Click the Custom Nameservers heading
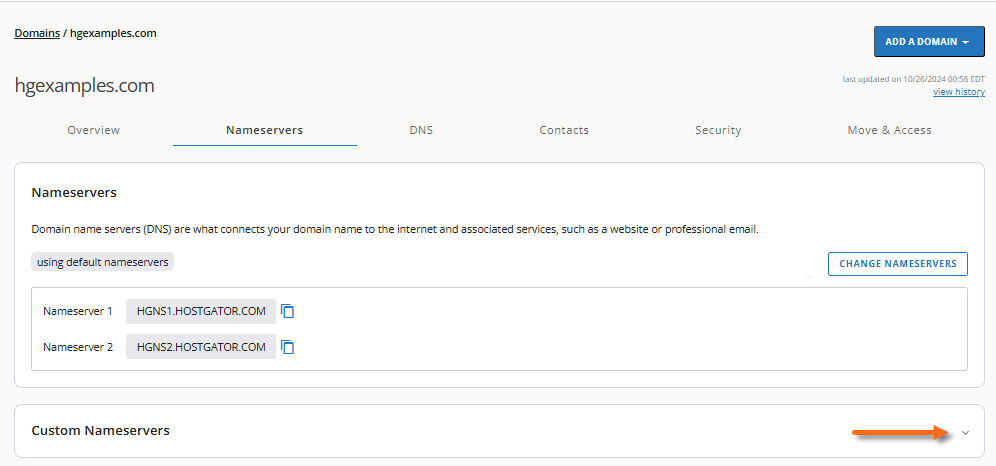Screen dimensions: 996x466 pyautogui.click(x=101, y=431)
